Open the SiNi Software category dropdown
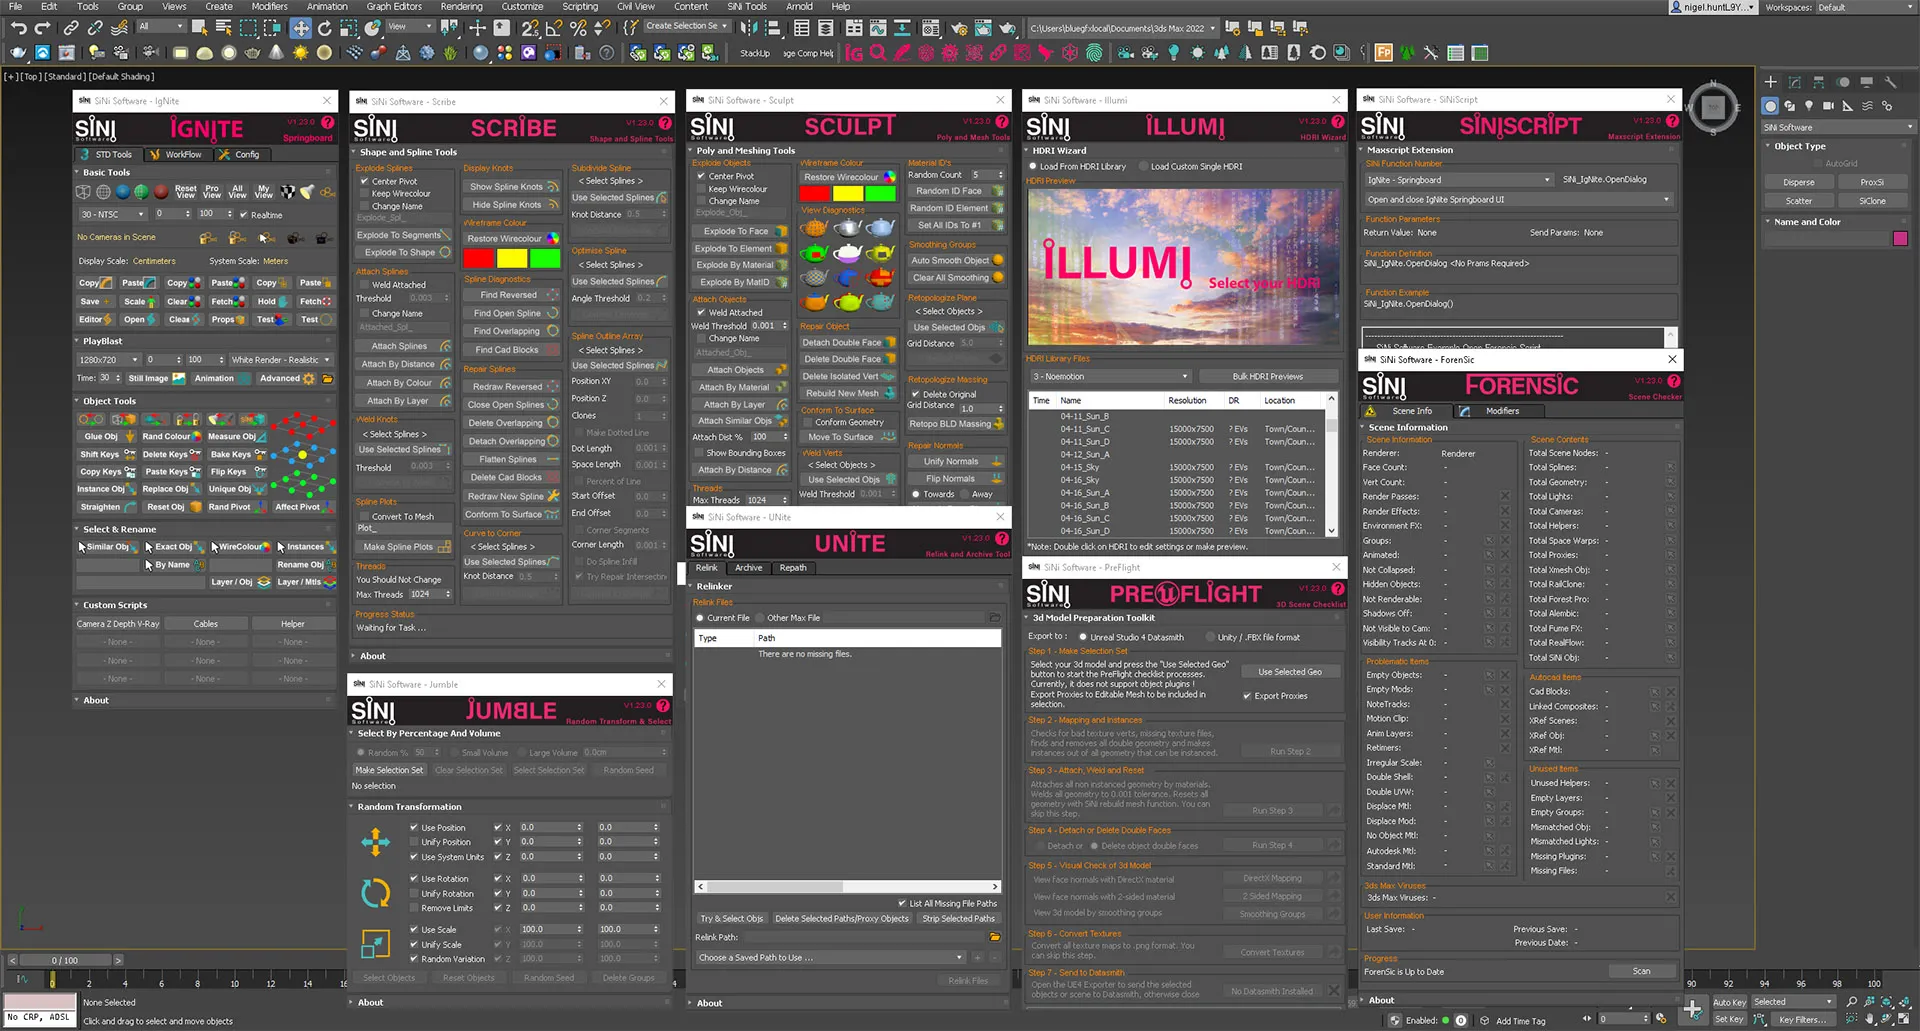This screenshot has width=1920, height=1031. (x=1837, y=127)
